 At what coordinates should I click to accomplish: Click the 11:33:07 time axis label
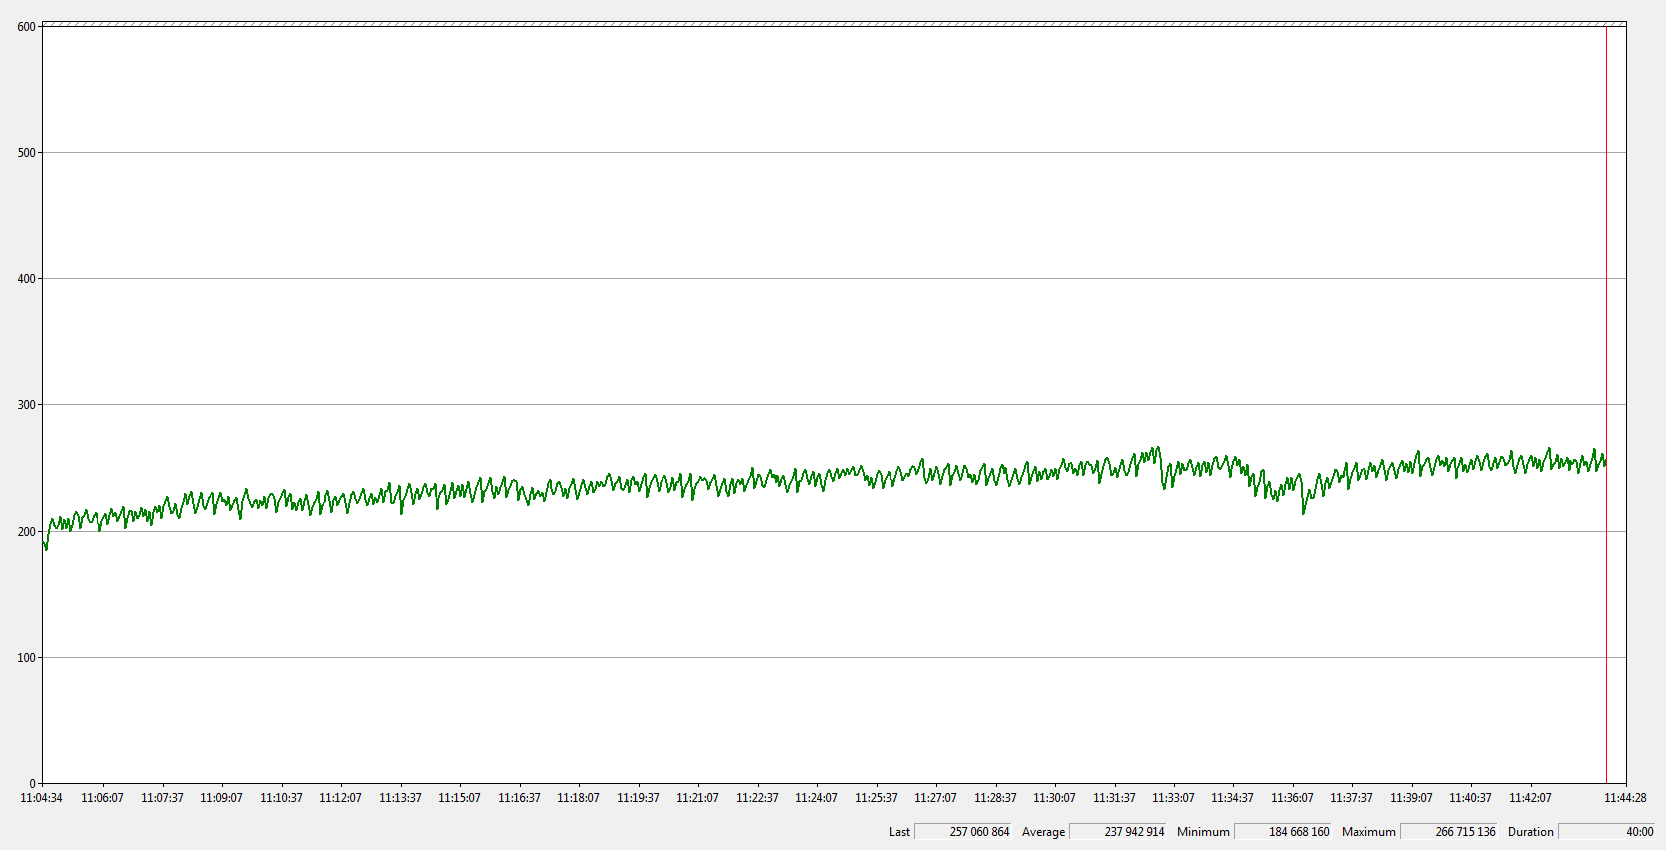(1173, 798)
